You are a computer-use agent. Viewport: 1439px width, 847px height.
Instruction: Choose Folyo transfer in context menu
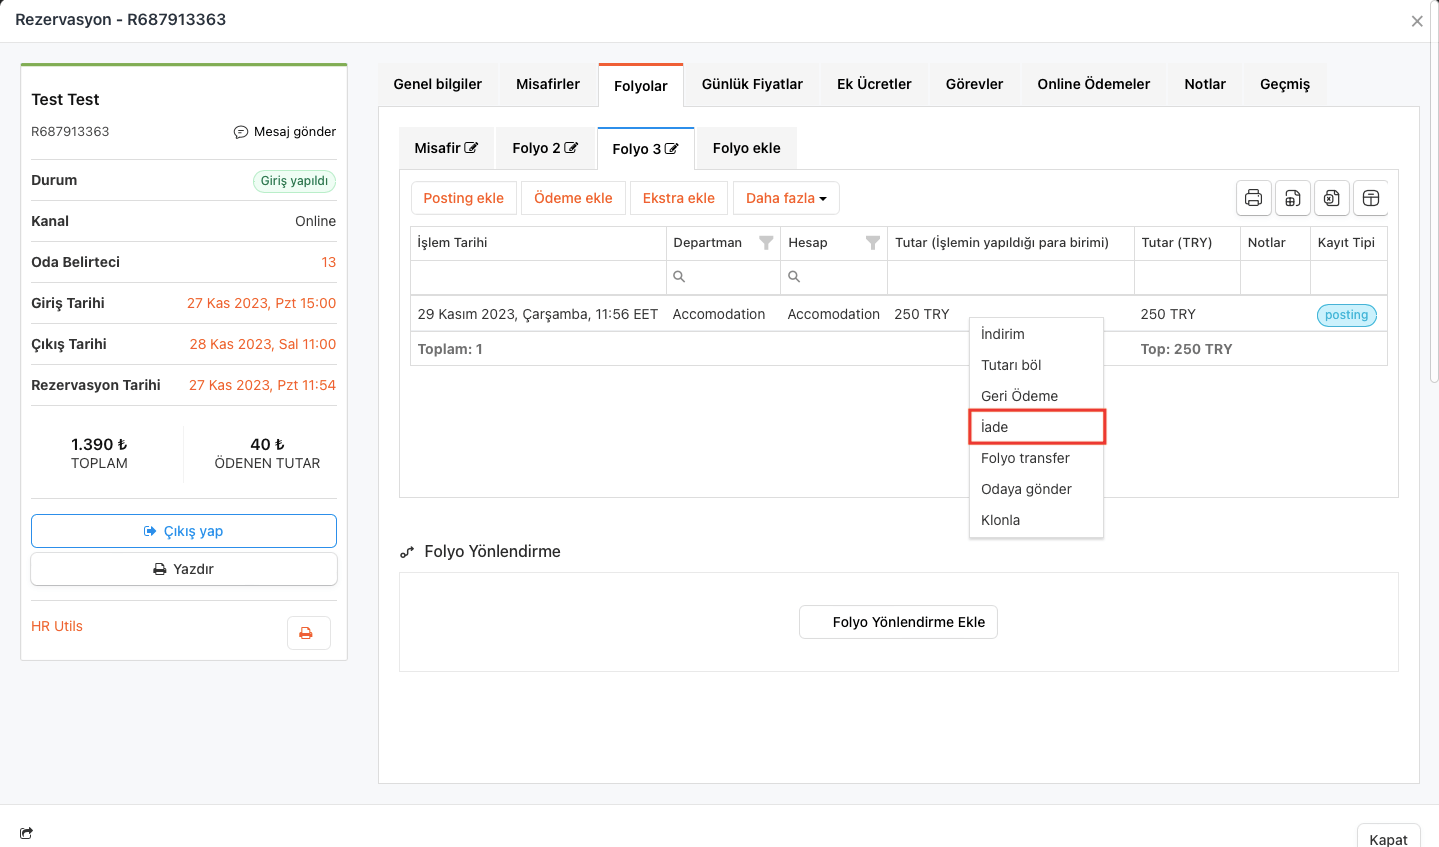pyautogui.click(x=1025, y=458)
